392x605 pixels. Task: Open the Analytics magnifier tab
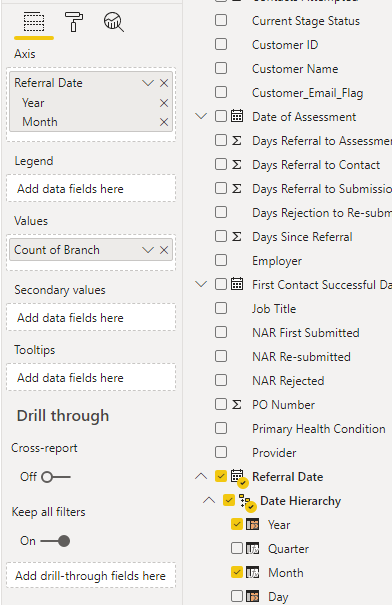(x=114, y=22)
